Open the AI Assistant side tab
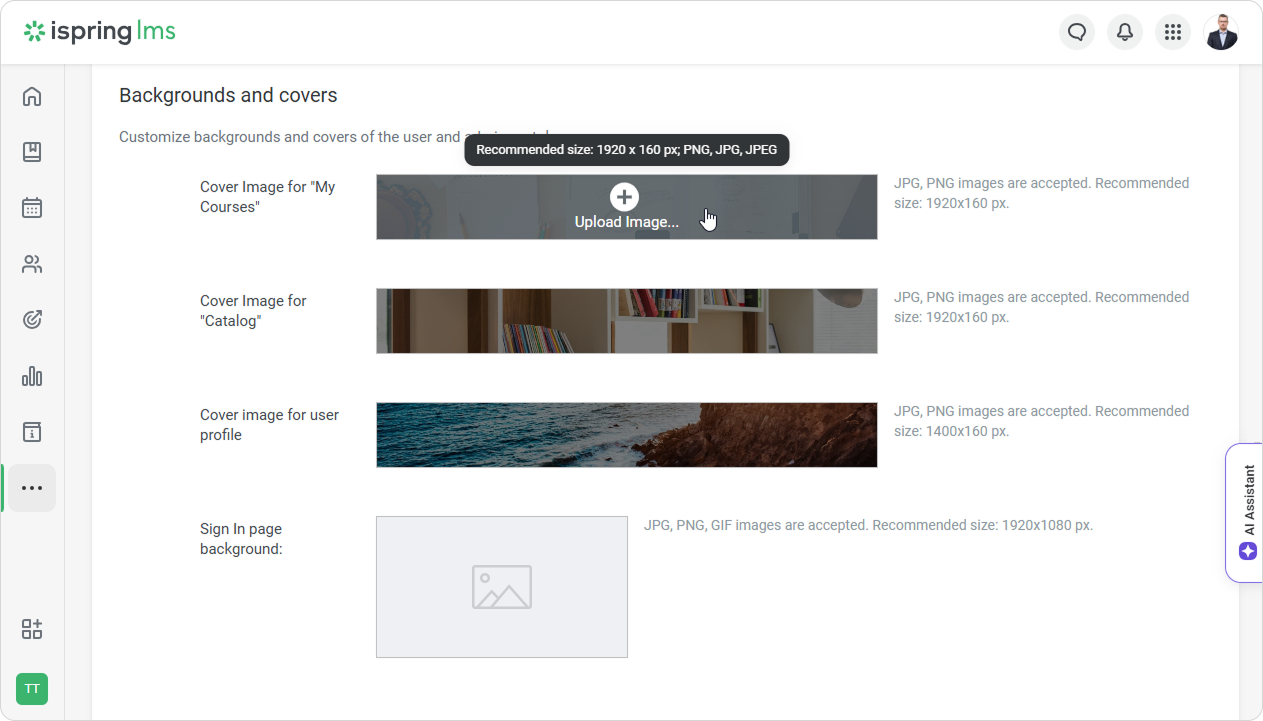This screenshot has height=721, width=1263. click(1247, 512)
